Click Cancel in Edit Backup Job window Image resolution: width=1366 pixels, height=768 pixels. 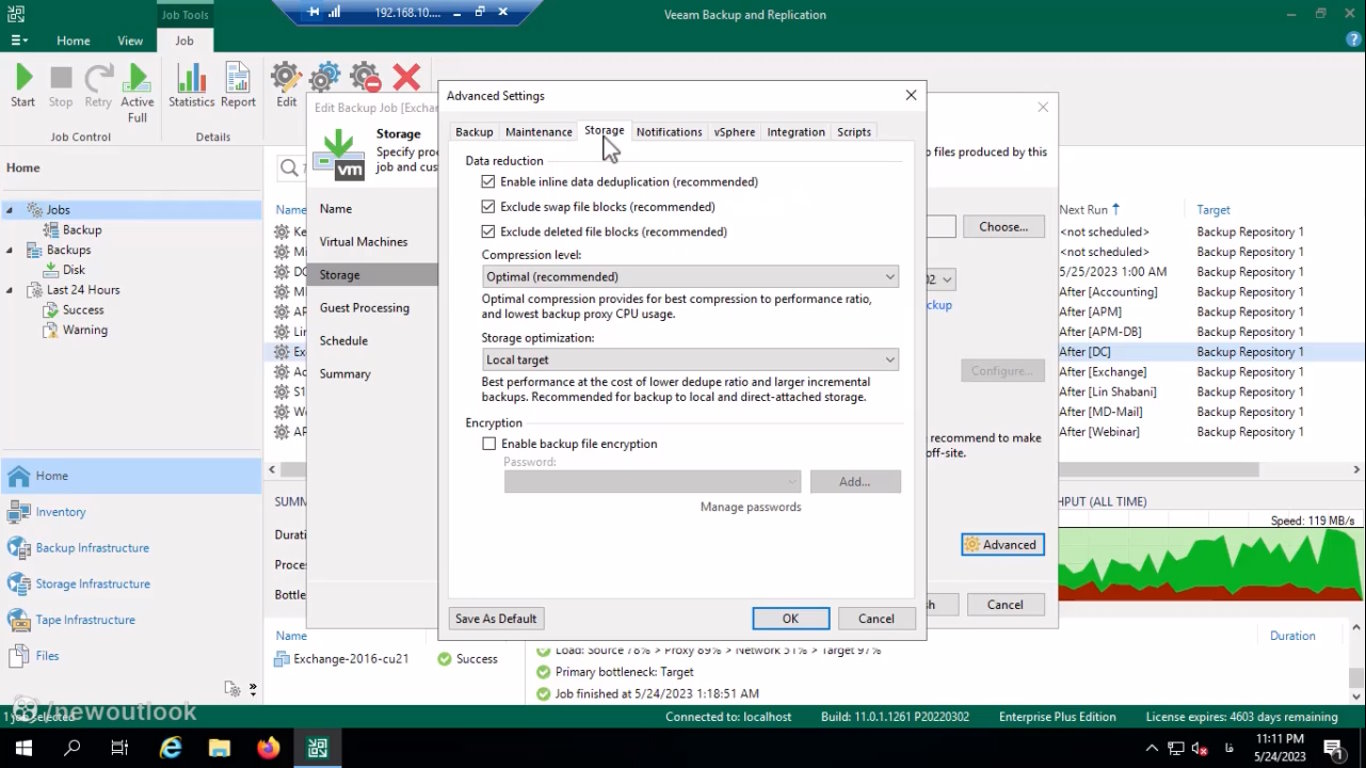pyautogui.click(x=1005, y=605)
